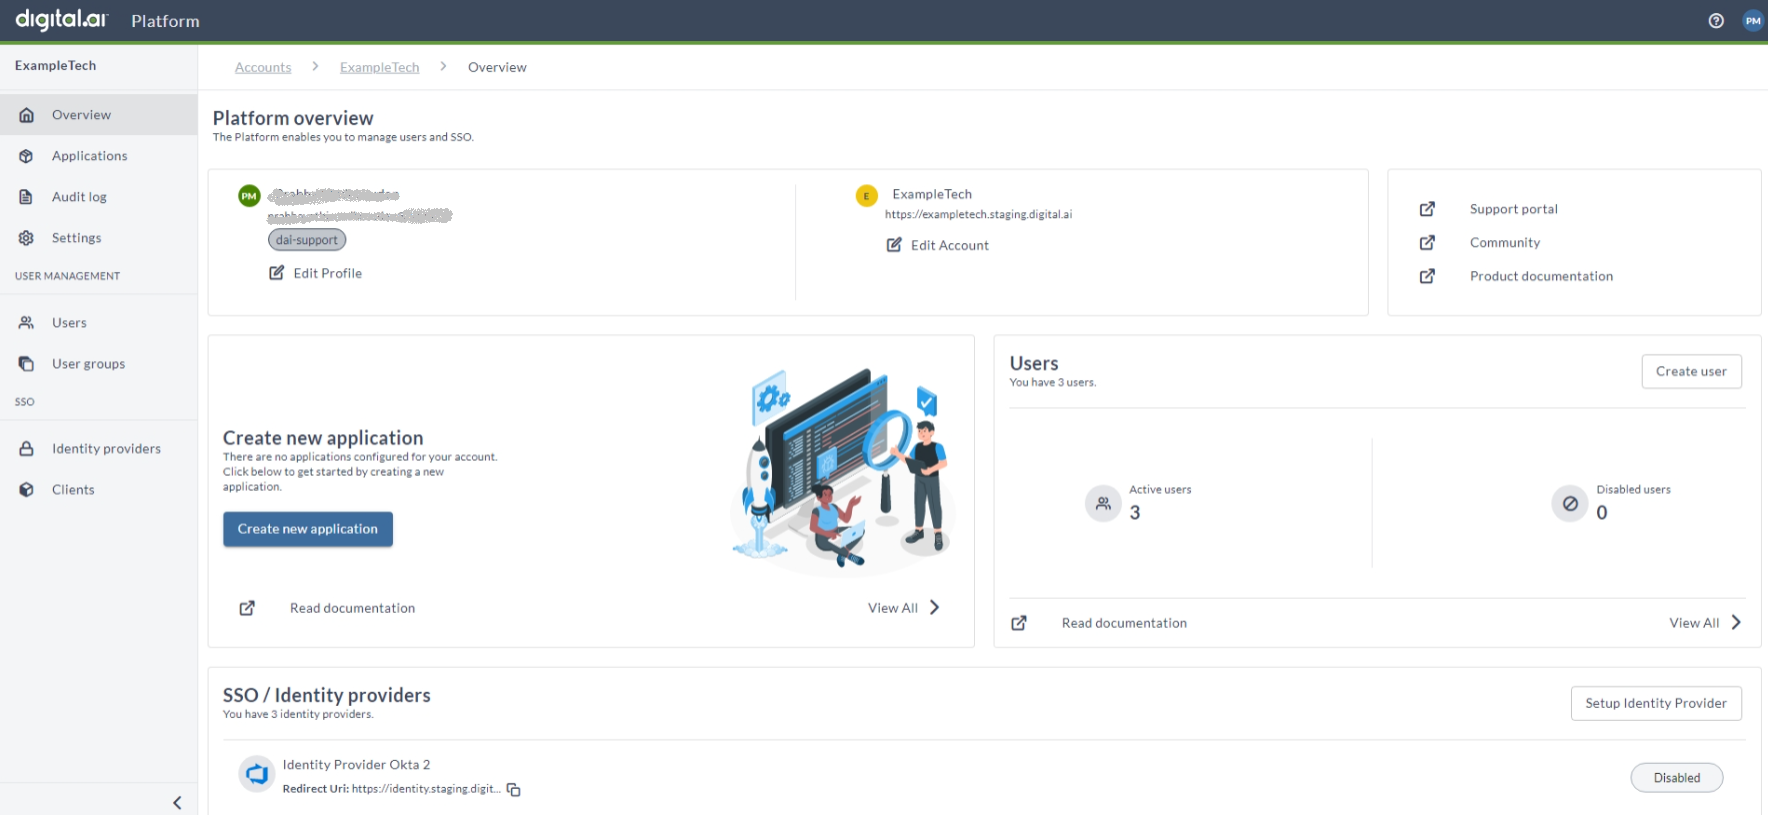The height and width of the screenshot is (815, 1768).
Task: Click external-link icon in Users card
Action: [1019, 623]
